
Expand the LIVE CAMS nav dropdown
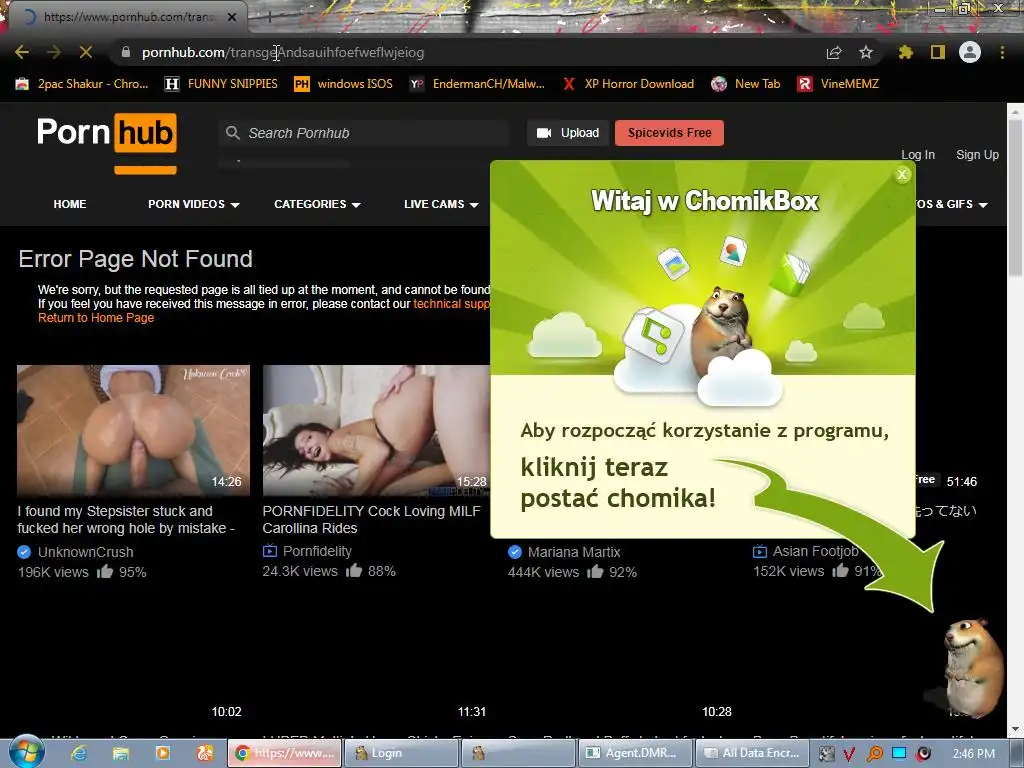tap(441, 204)
